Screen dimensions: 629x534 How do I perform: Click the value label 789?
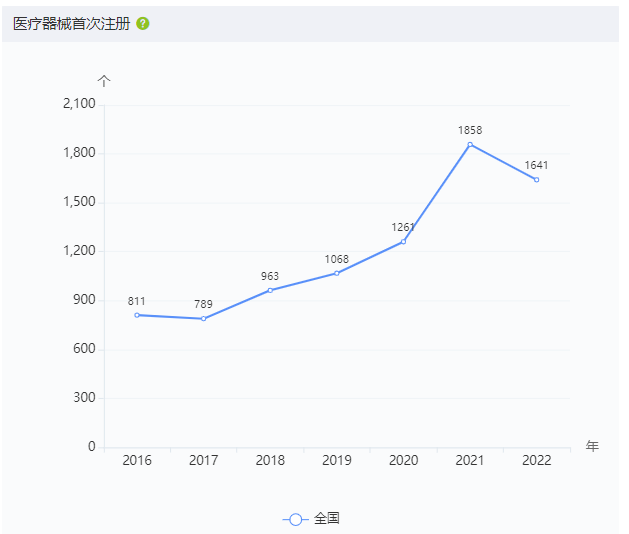203,304
